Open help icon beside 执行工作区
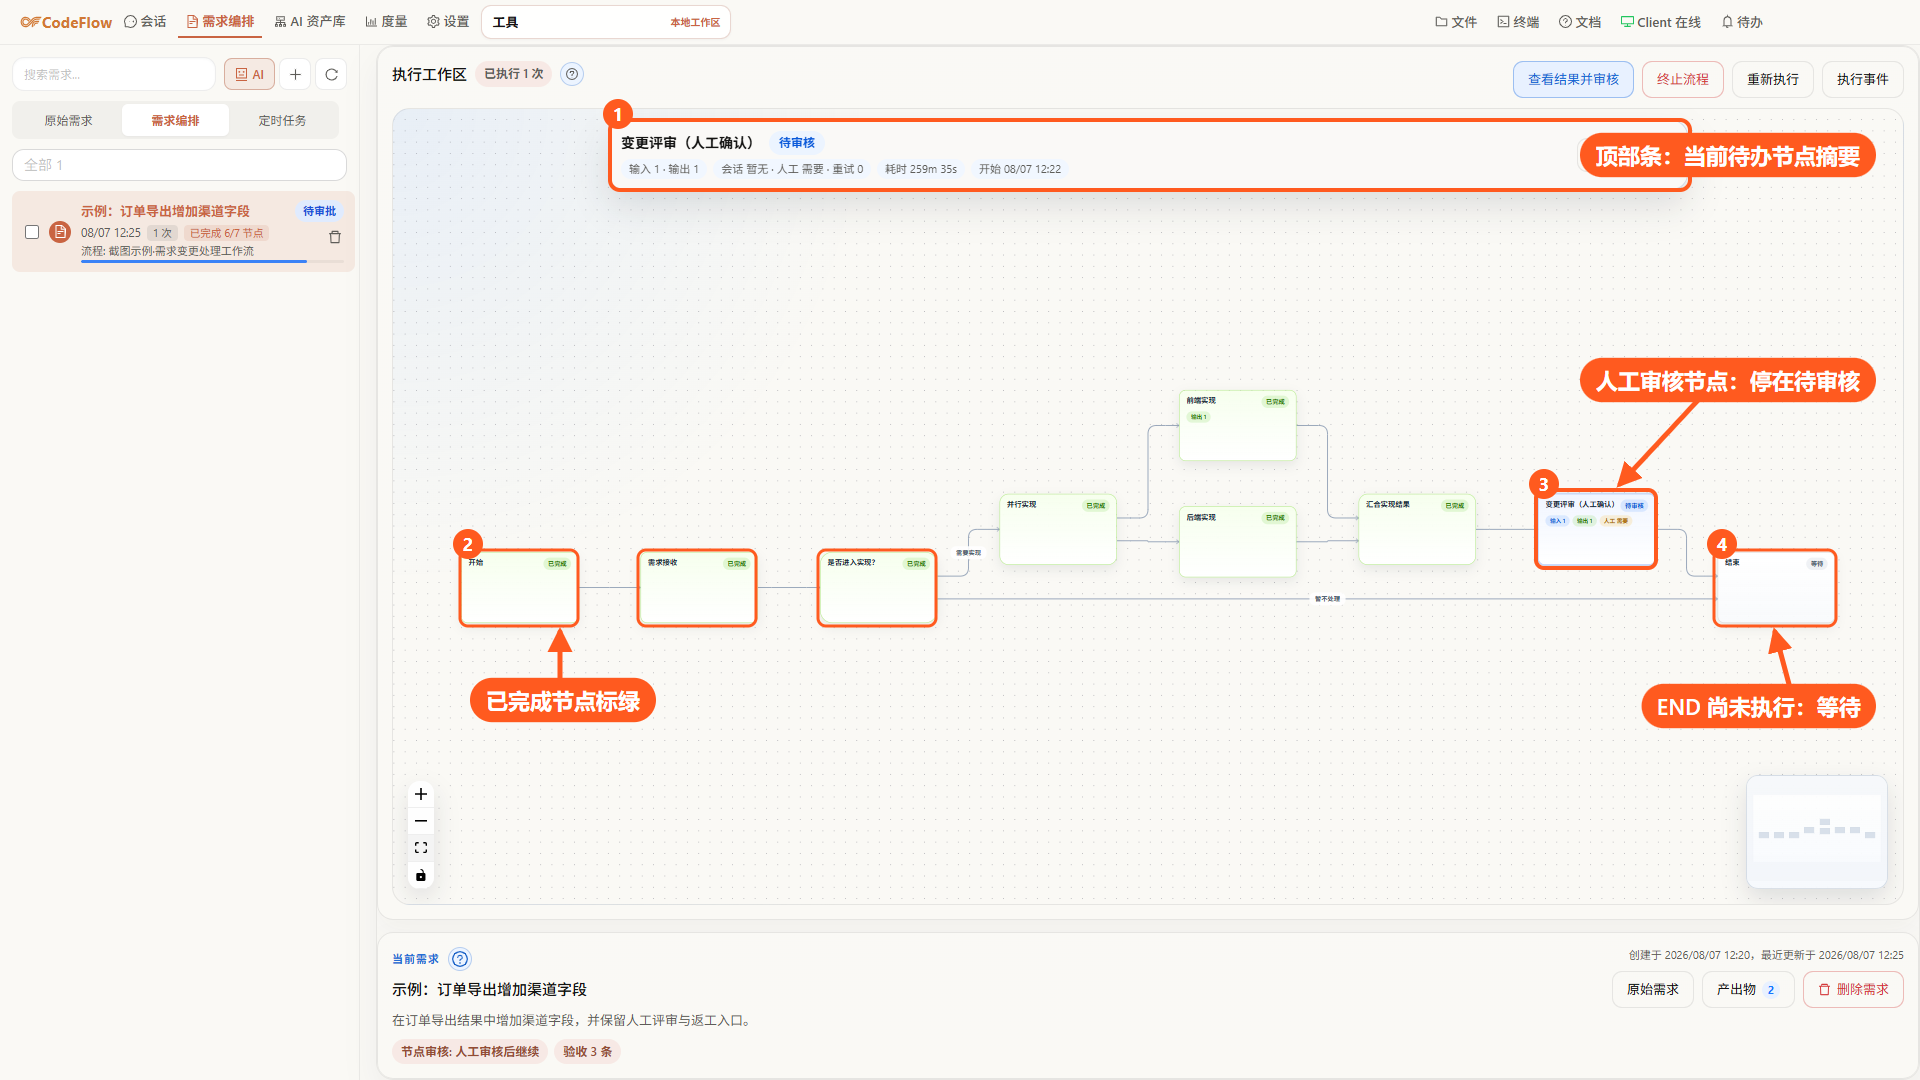The height and width of the screenshot is (1080, 1920). pyautogui.click(x=572, y=74)
